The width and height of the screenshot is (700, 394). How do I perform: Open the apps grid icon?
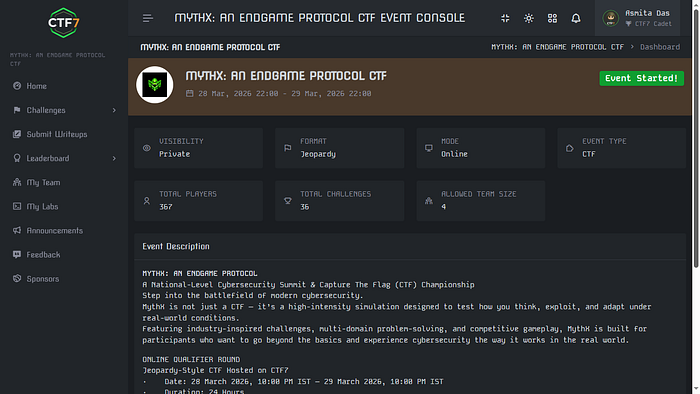click(552, 18)
